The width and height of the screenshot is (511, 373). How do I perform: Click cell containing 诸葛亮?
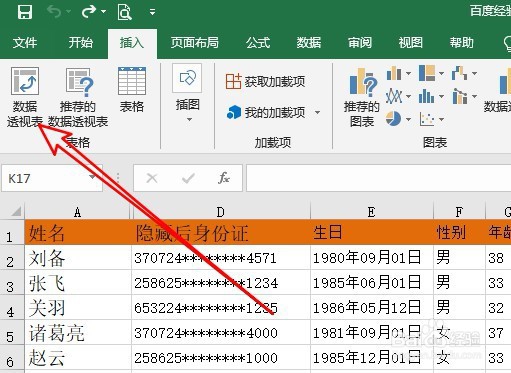click(78, 333)
